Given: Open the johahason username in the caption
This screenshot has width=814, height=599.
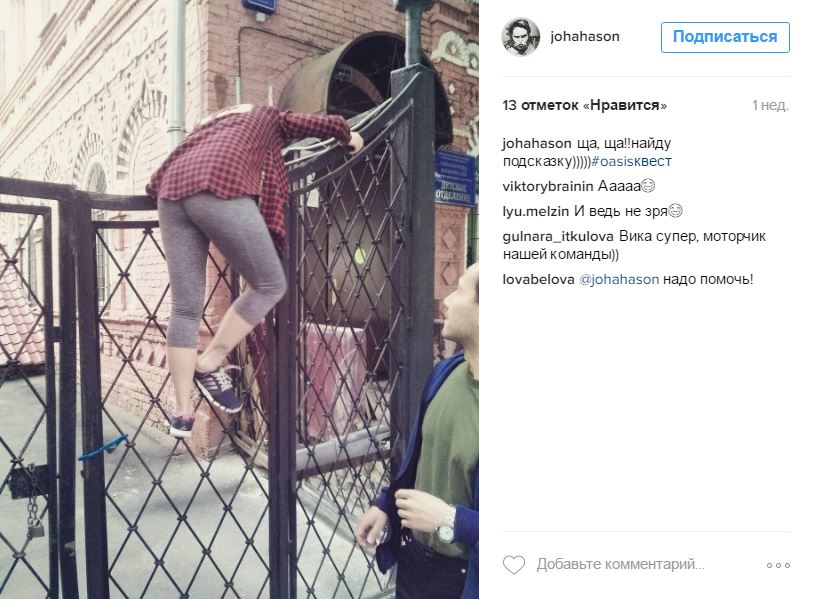Looking at the screenshot, I should click(536, 143).
